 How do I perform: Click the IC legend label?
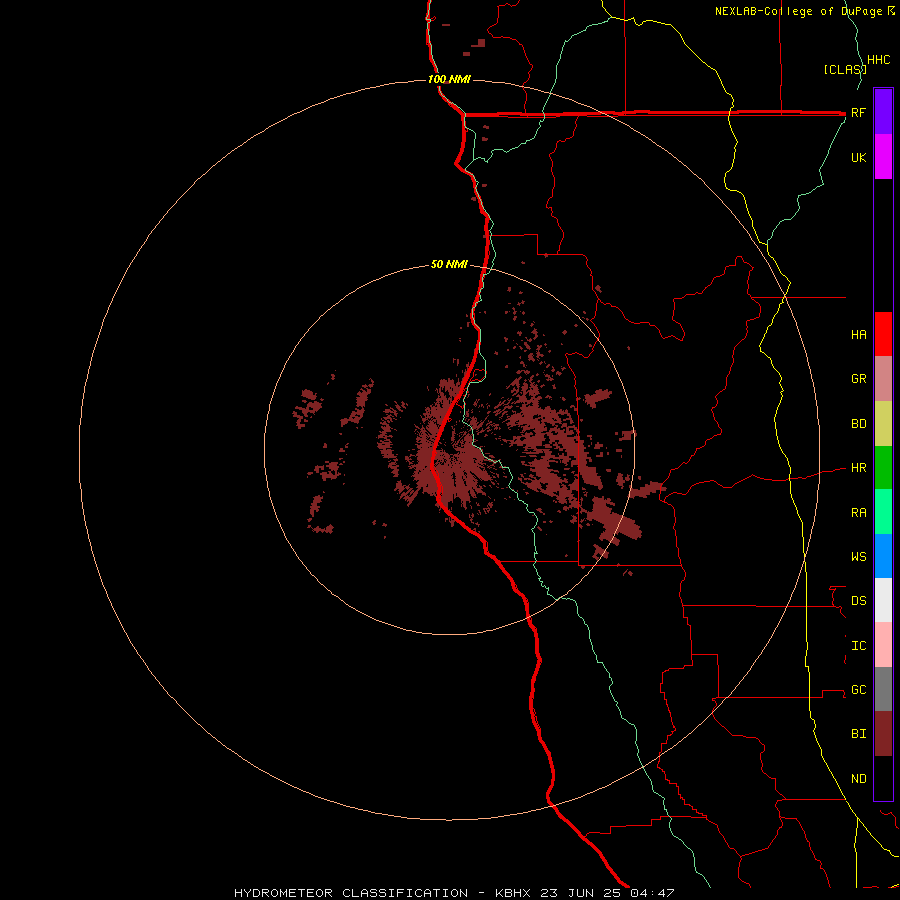(x=859, y=646)
